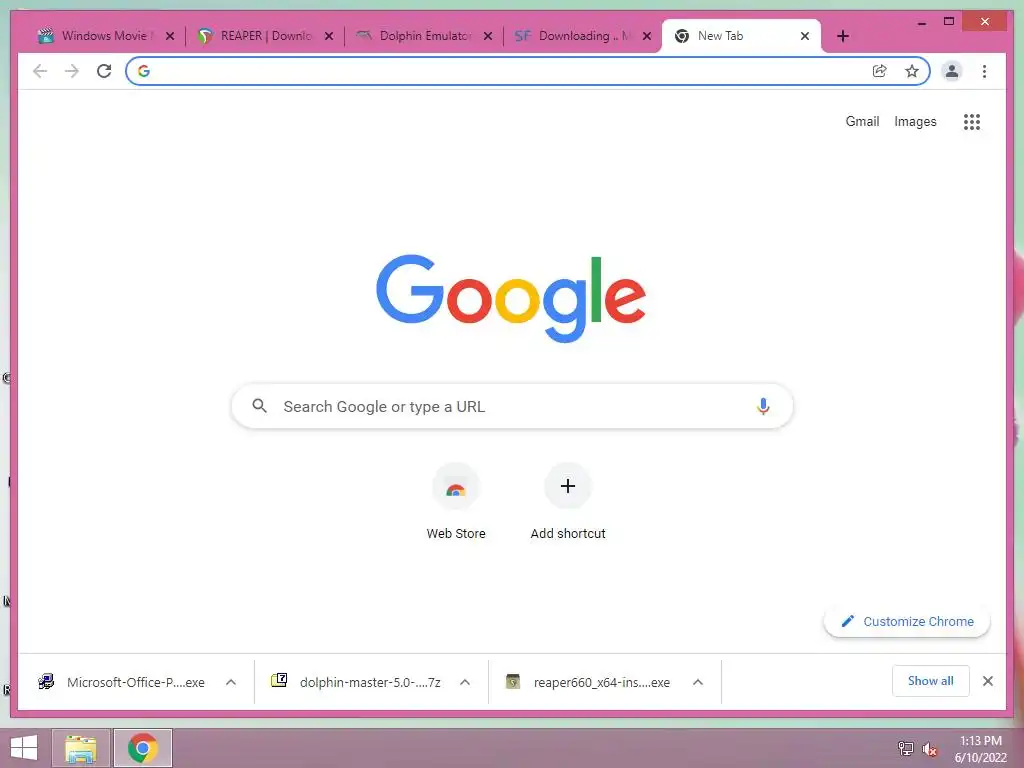1024x768 pixels.
Task: Close the New Tab tab
Action: point(805,36)
